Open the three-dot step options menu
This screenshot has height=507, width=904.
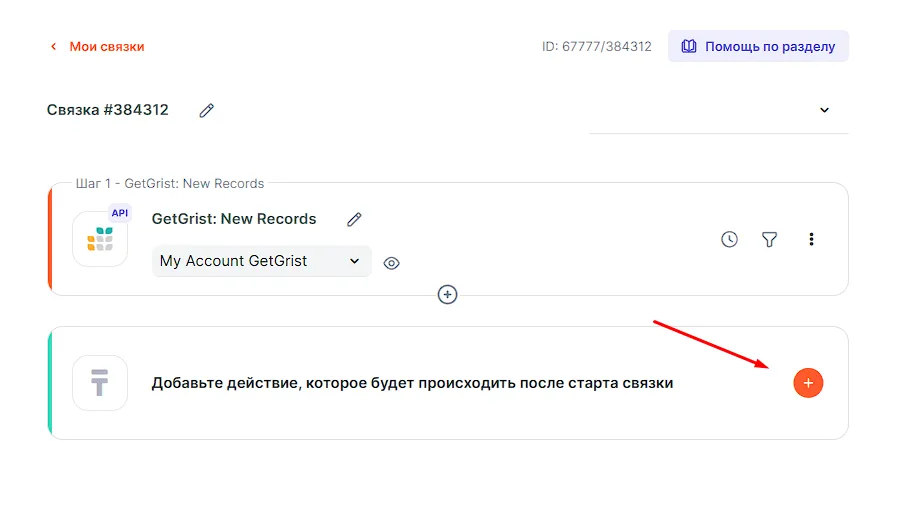[x=811, y=240]
